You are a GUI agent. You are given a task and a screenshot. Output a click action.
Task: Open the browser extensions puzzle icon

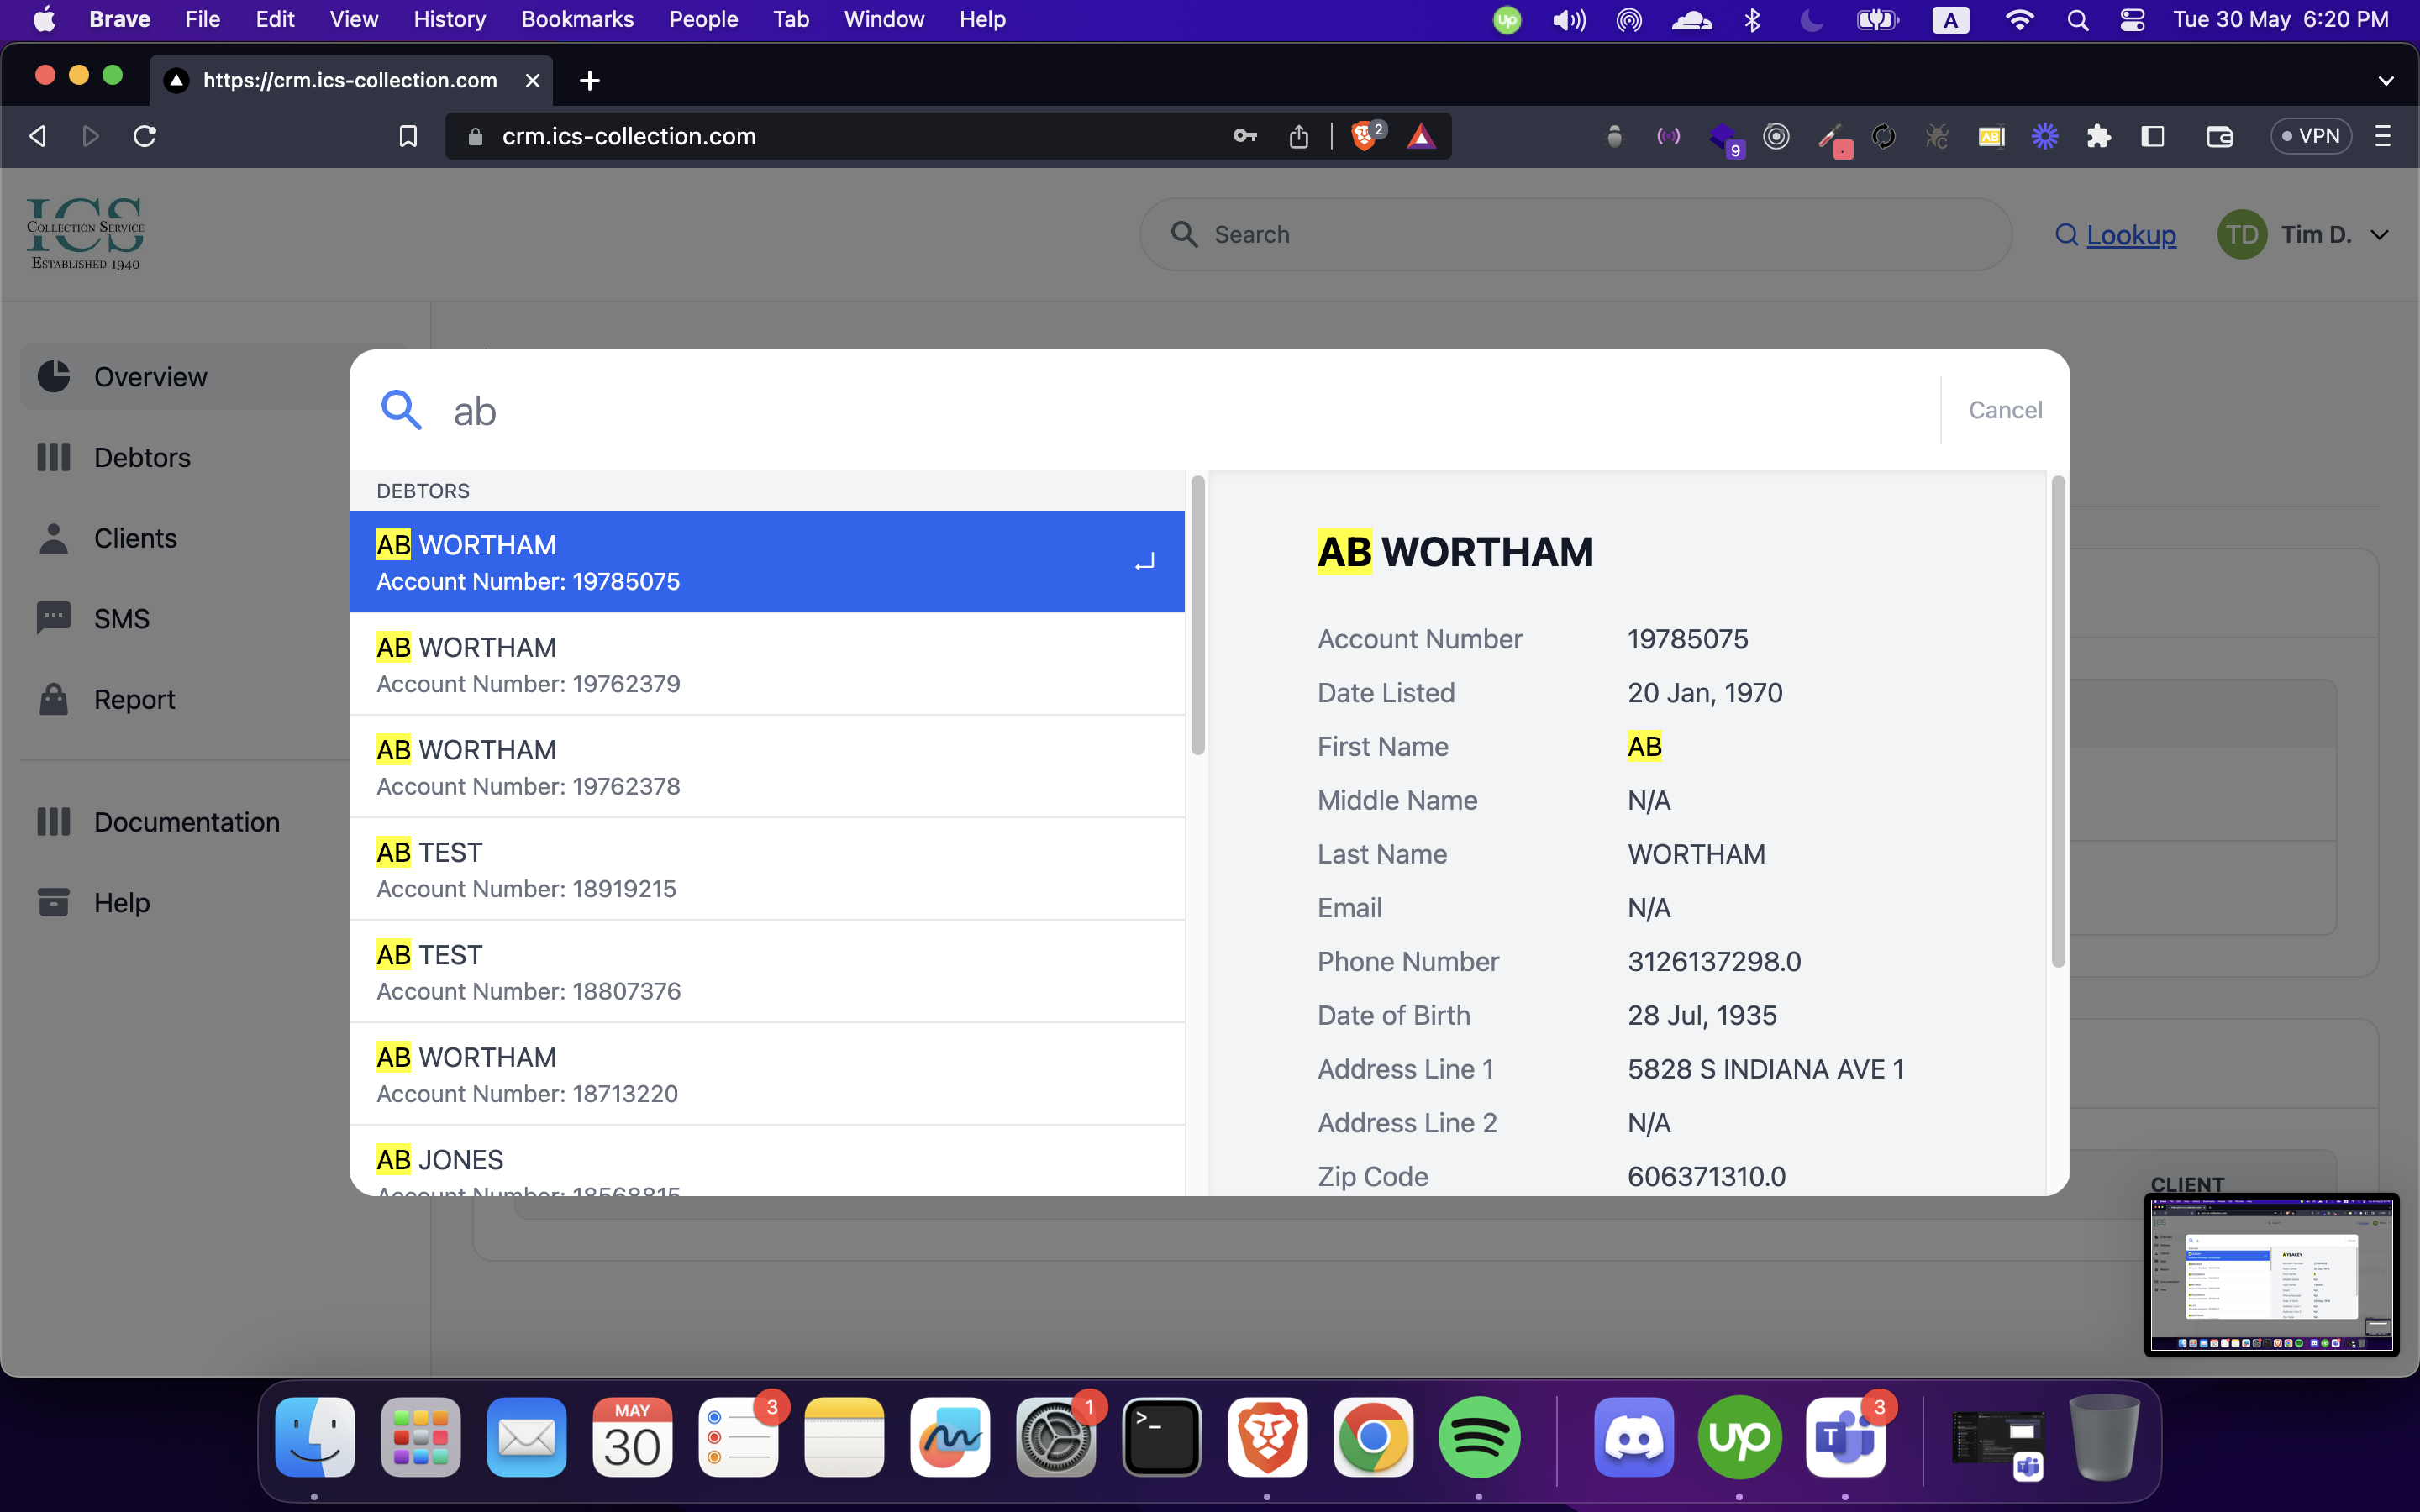tap(2098, 136)
